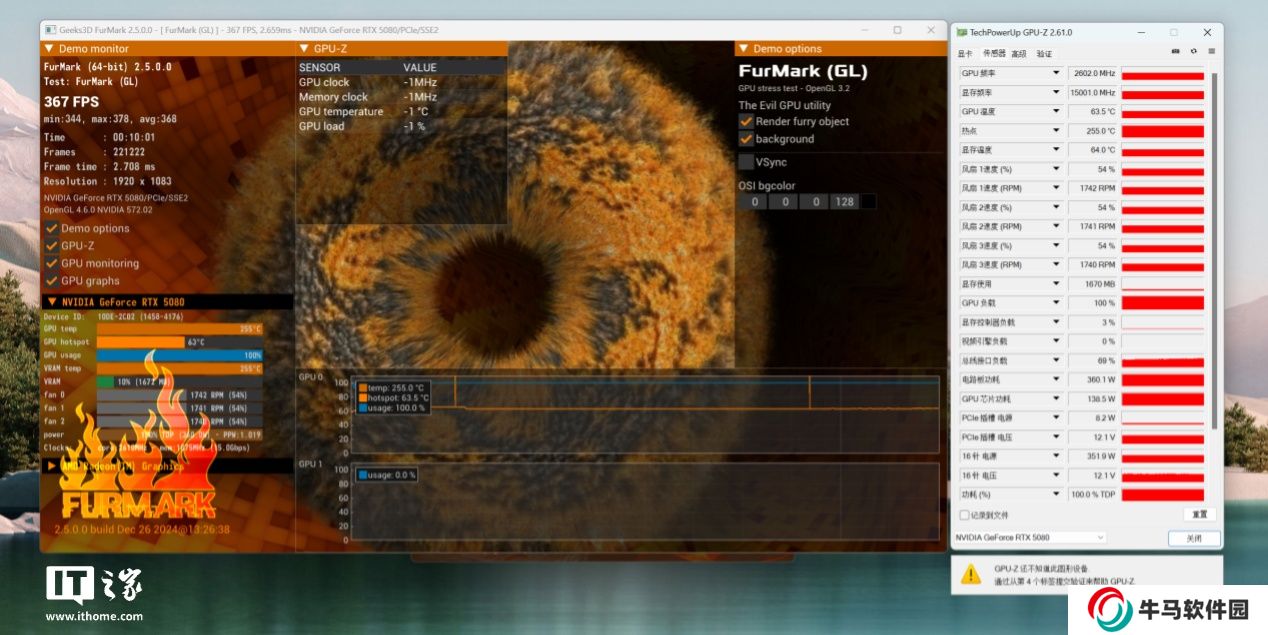
Task: Click the GPU-Z screenshot camera icon
Action: (1175, 53)
